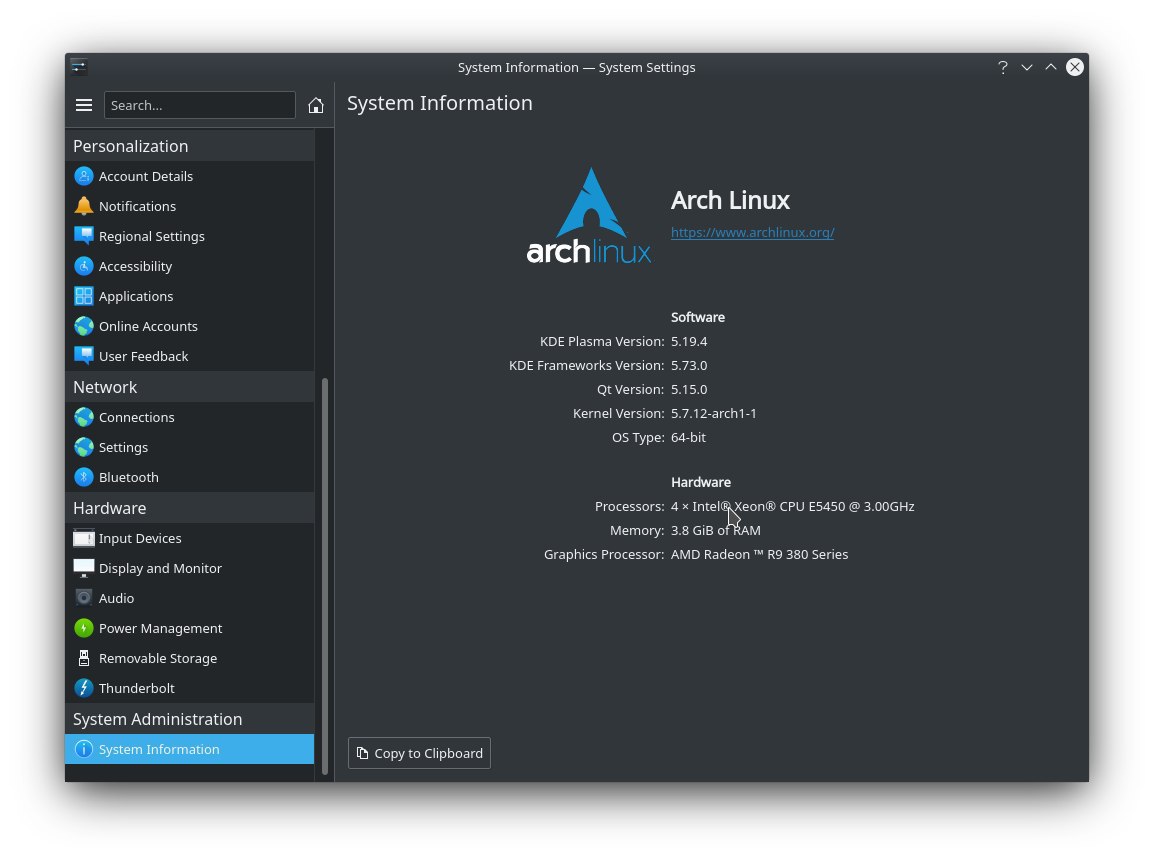Click the Processors Xeon E5450 text
This screenshot has width=1154, height=859.
(793, 506)
